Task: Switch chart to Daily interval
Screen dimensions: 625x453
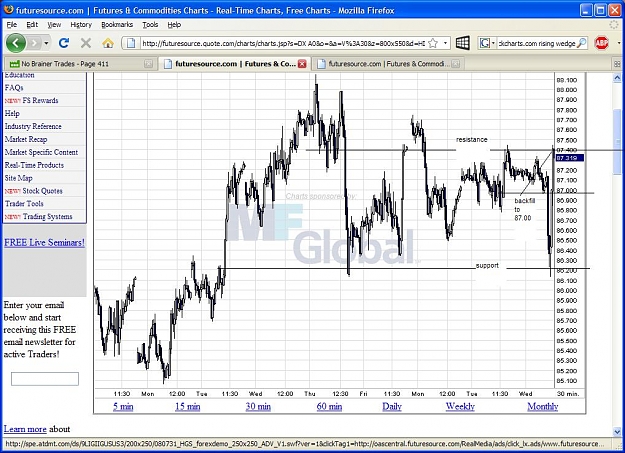Action: click(x=392, y=406)
